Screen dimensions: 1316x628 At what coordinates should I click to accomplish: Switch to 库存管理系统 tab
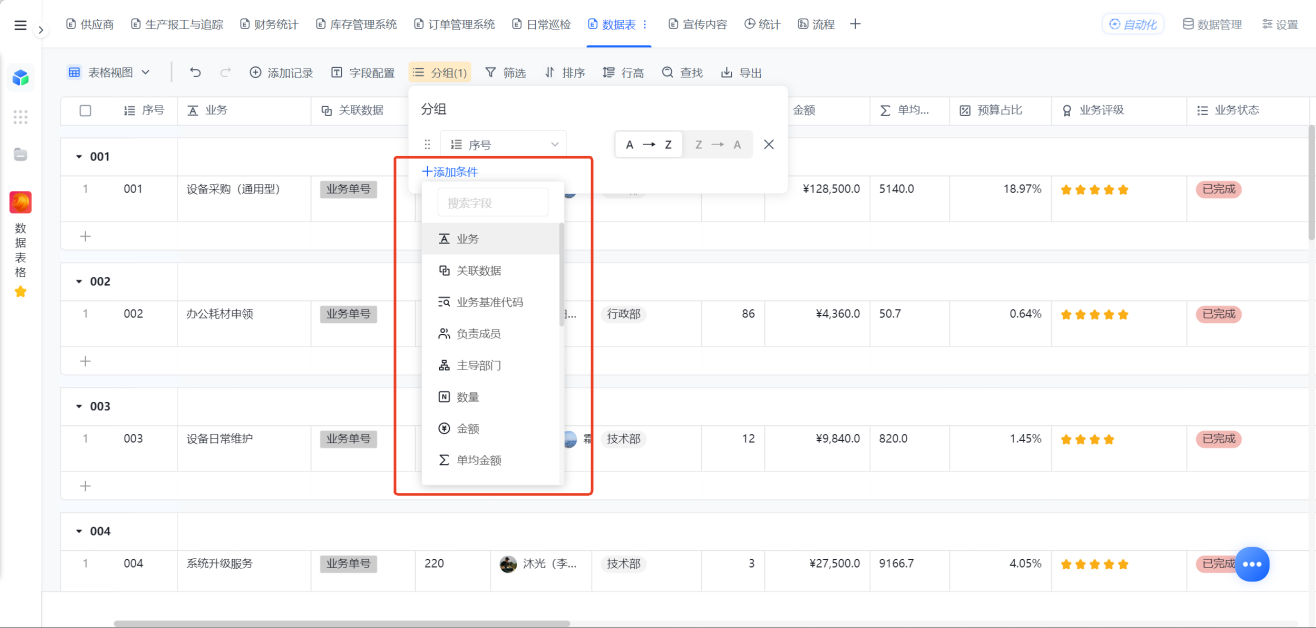point(355,24)
